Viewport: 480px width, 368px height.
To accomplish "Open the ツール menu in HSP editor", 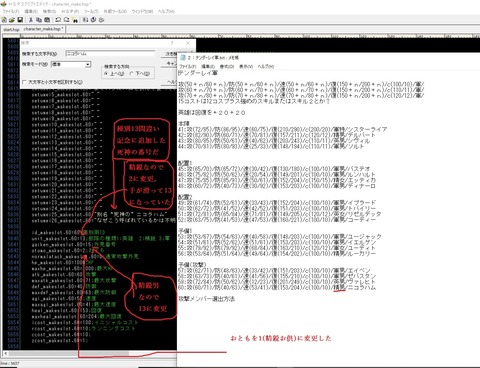I will click(x=91, y=11).
